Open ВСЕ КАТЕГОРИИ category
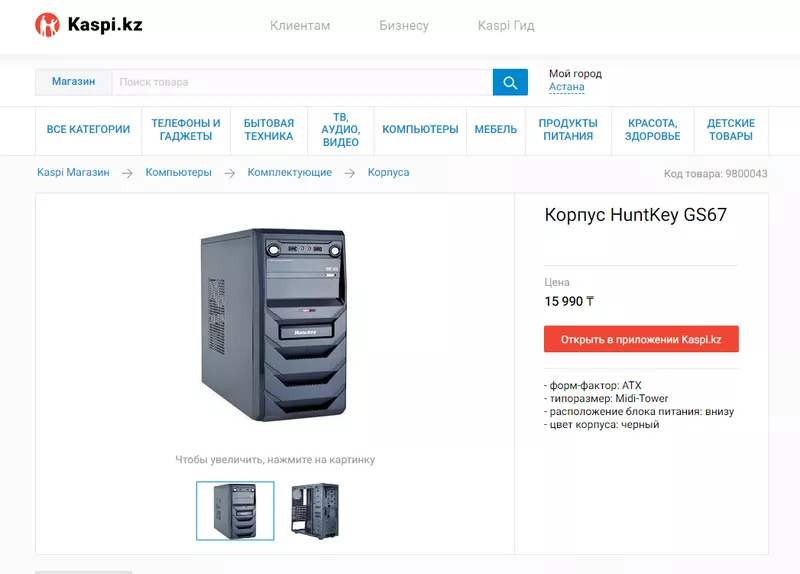 pos(88,130)
